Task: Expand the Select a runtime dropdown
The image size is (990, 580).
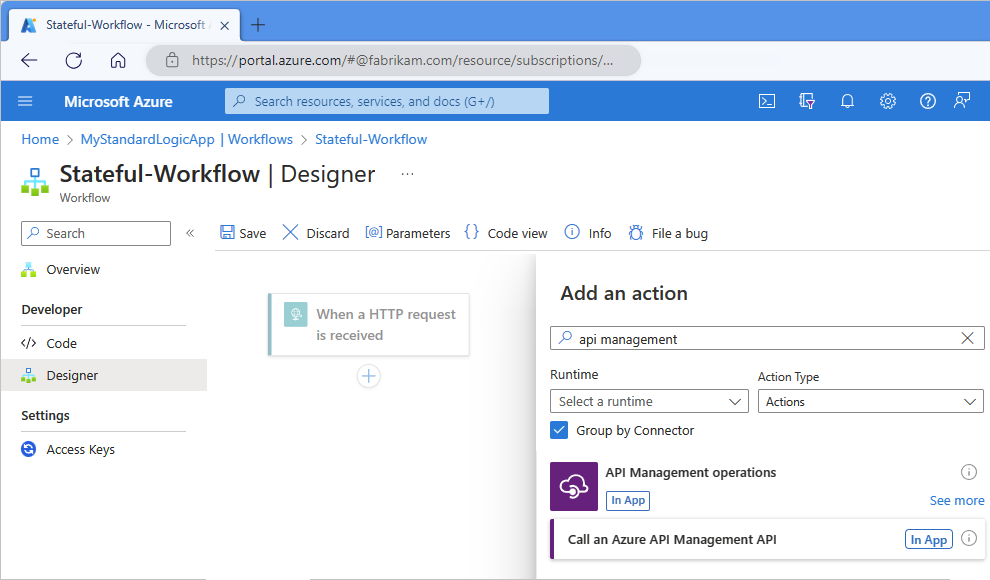Action: 649,401
